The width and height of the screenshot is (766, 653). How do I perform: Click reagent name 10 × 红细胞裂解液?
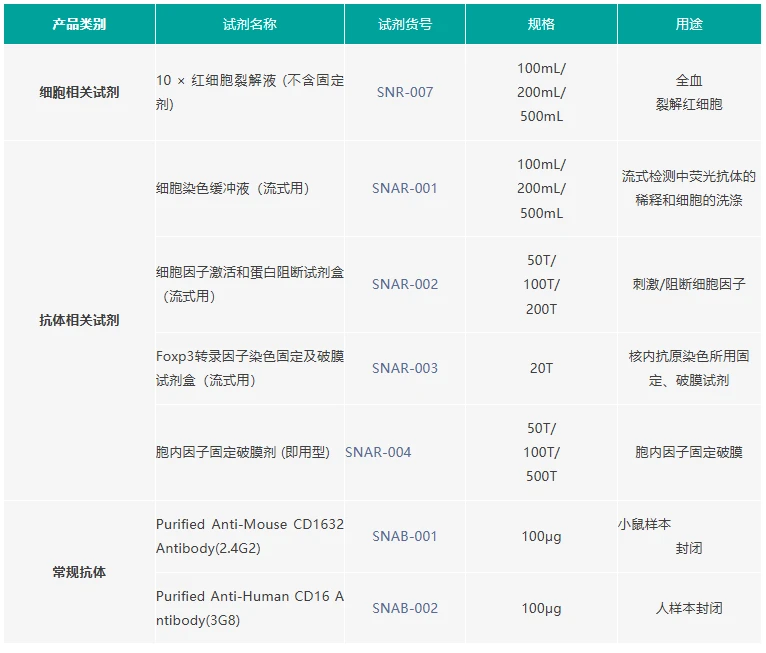tap(250, 92)
